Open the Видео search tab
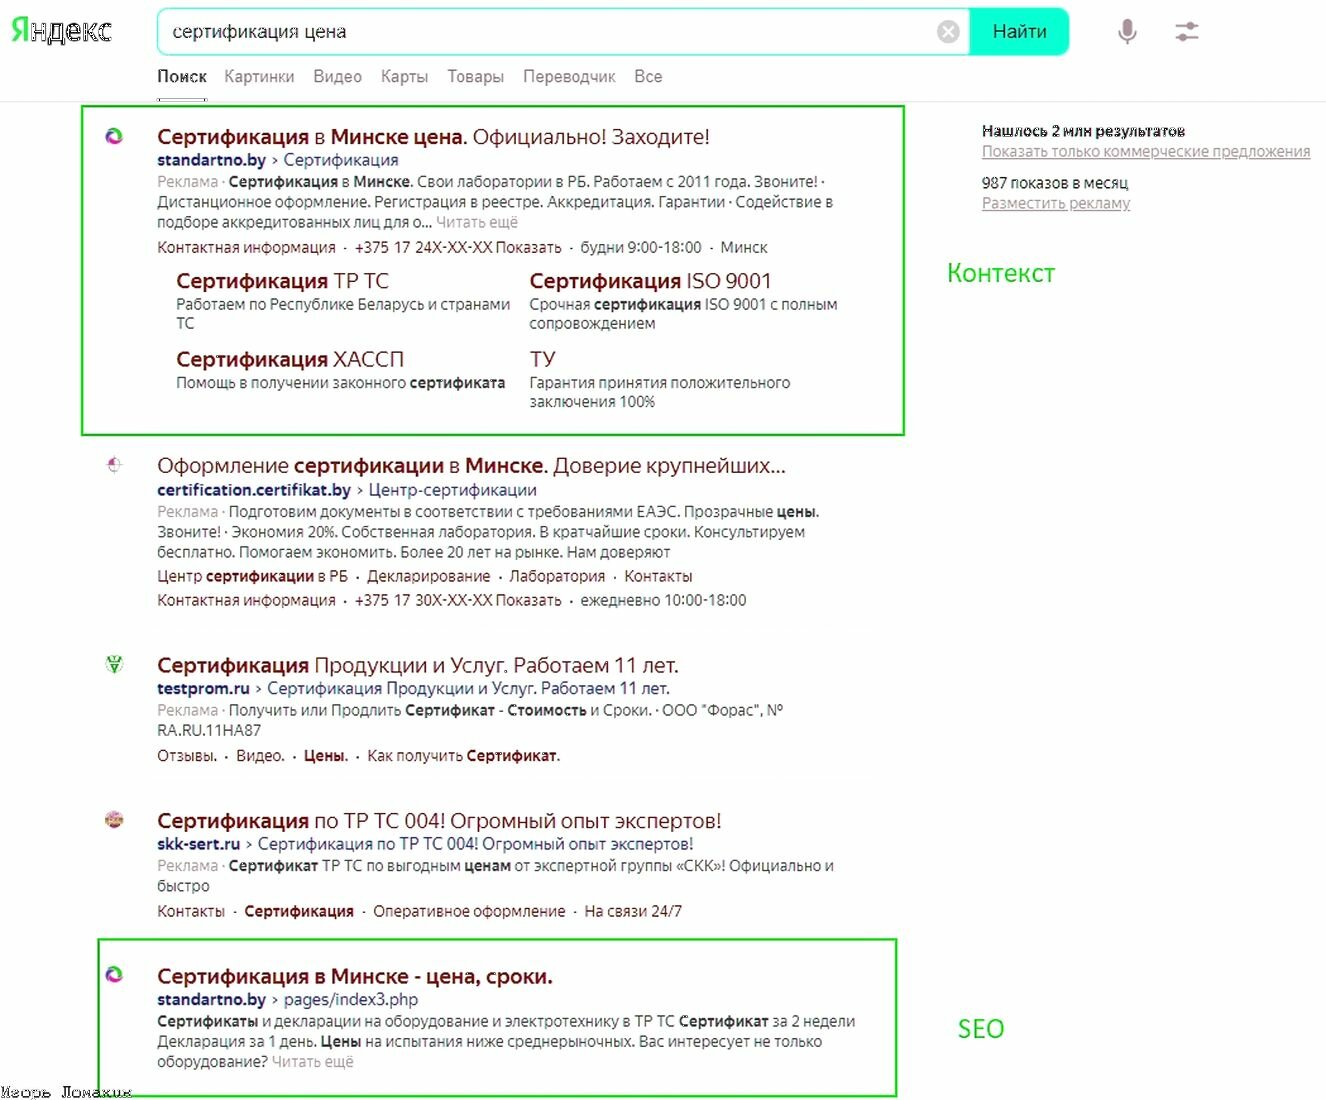 click(337, 76)
